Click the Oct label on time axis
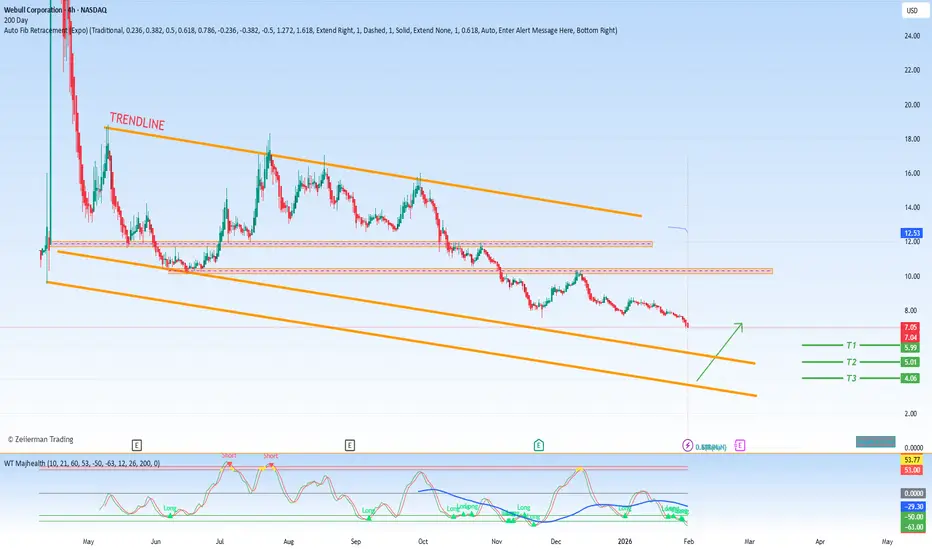This screenshot has height=550, width=932. 423,542
